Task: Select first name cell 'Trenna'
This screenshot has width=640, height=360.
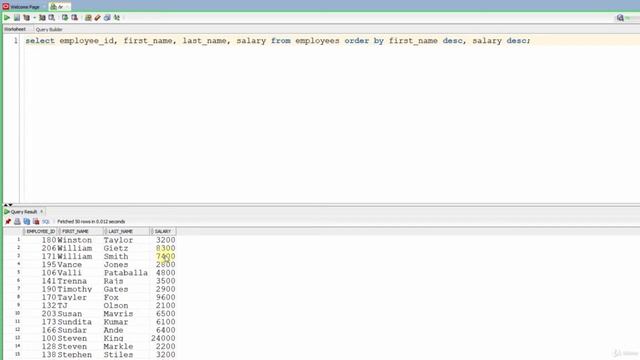Action: (72, 281)
